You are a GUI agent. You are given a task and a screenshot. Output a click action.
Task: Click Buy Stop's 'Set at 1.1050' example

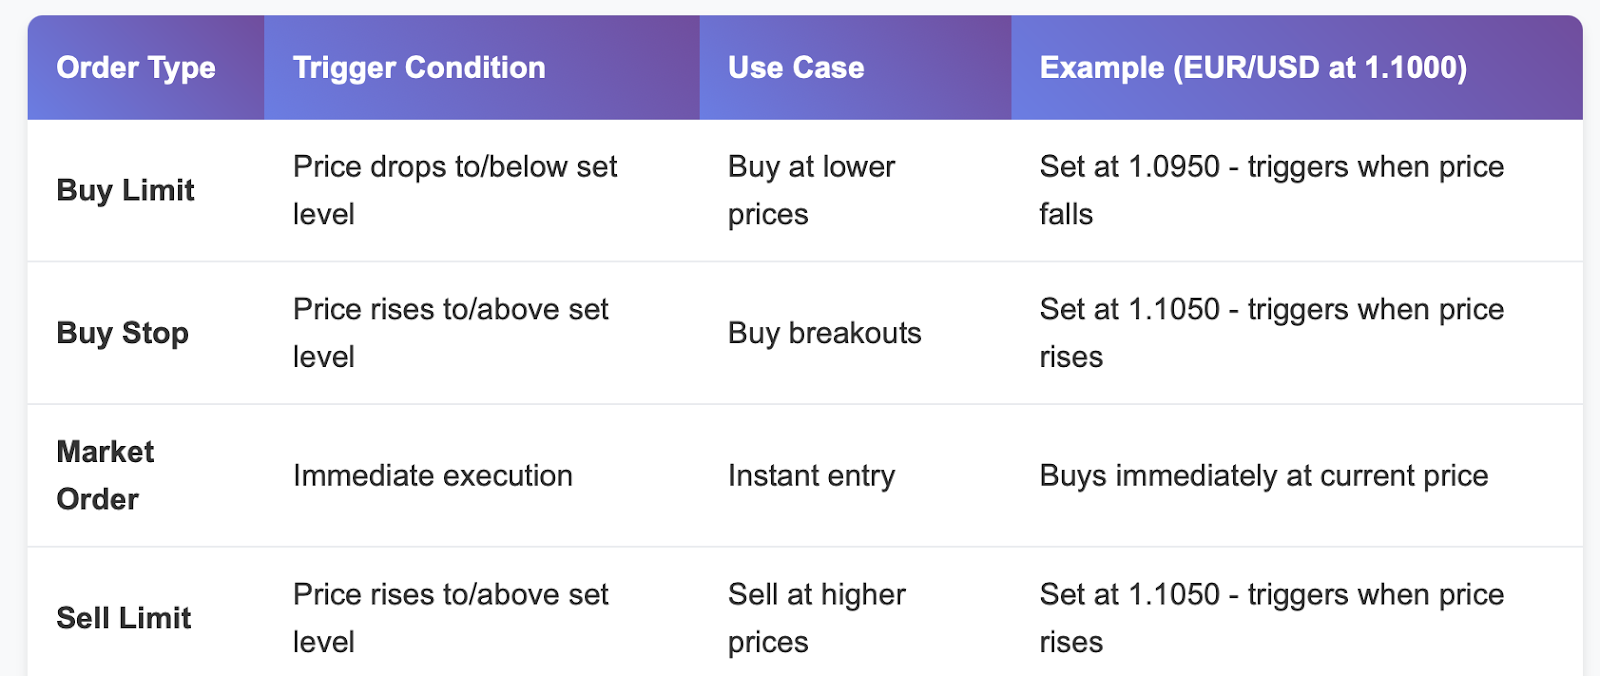point(1271,333)
